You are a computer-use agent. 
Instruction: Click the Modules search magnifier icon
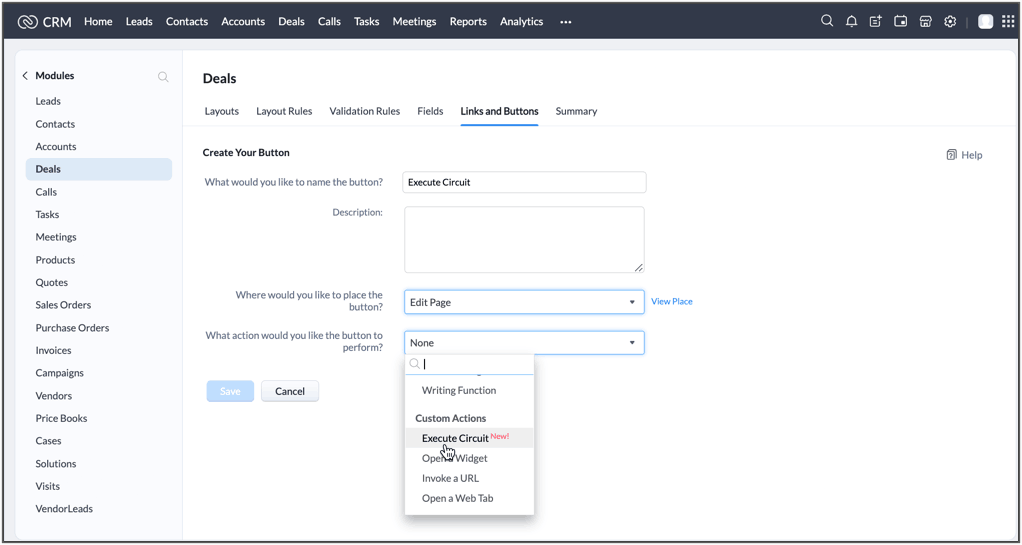point(163,77)
